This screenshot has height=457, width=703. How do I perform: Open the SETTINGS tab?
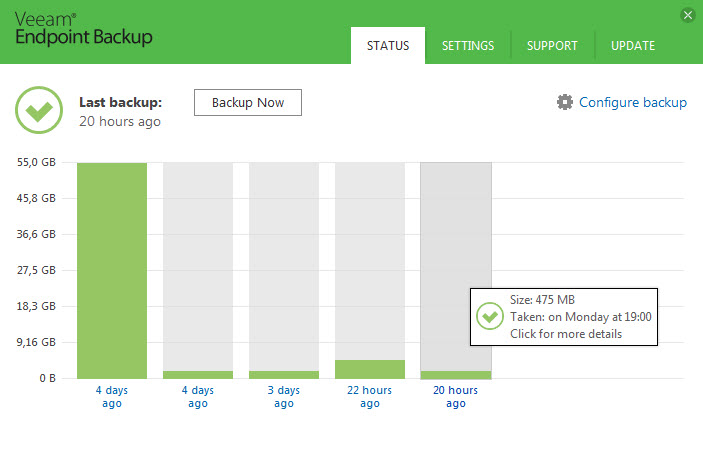point(468,45)
